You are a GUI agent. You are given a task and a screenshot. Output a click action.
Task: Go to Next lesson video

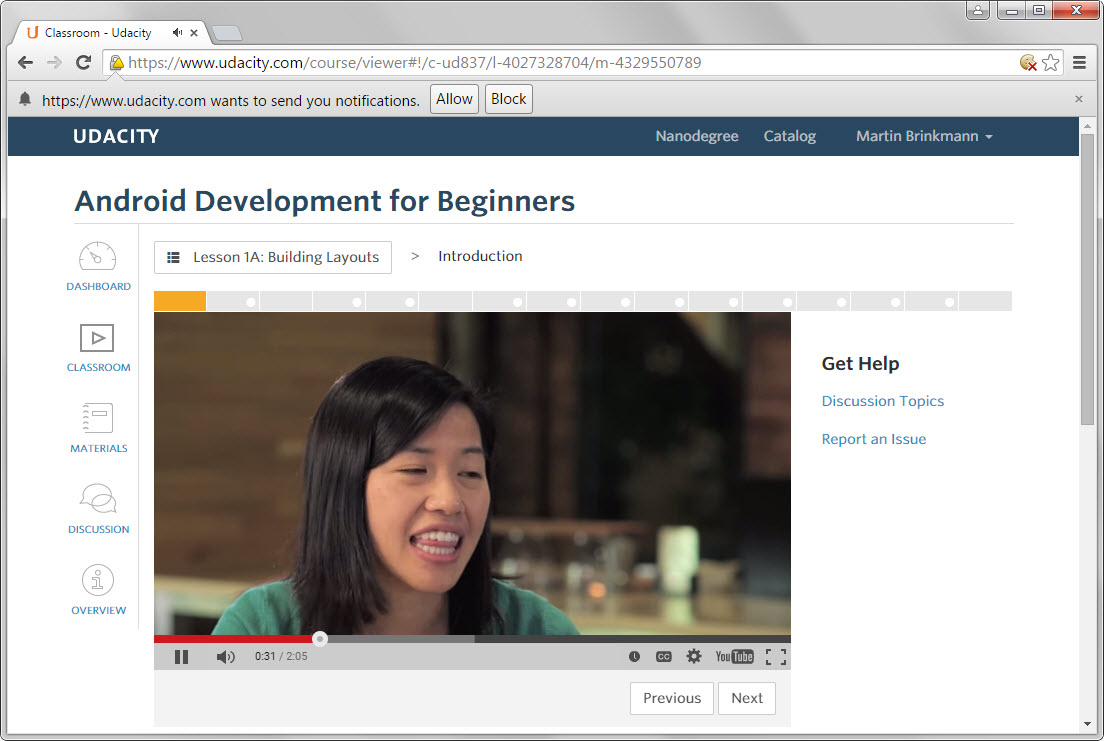pyautogui.click(x=747, y=698)
